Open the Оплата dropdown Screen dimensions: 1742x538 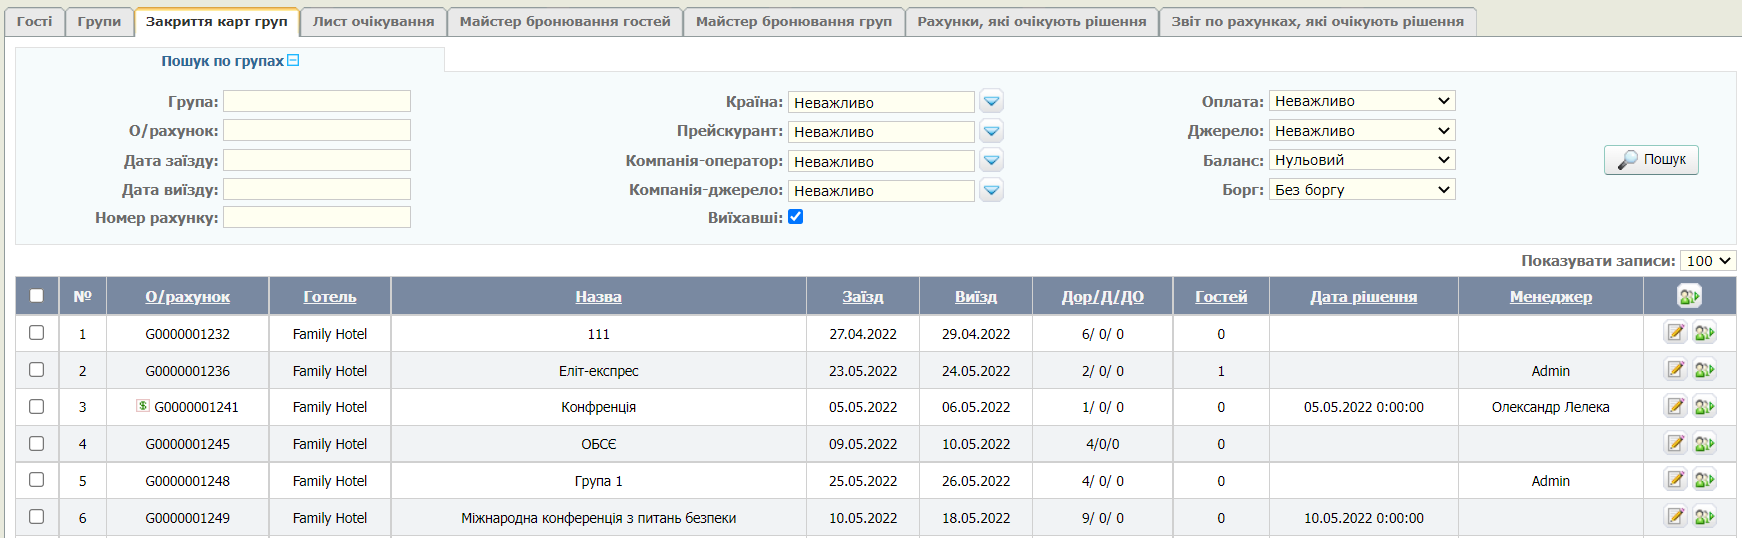[x=1361, y=101]
